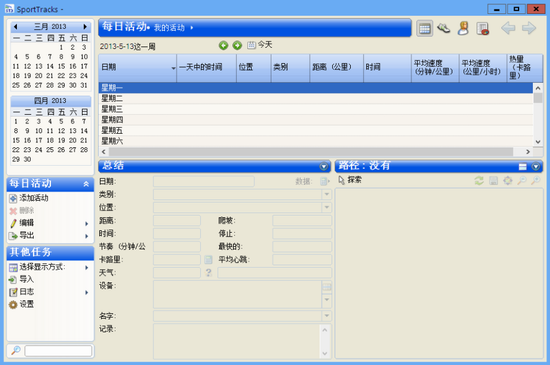Go to next week green arrow
This screenshot has height=365, width=550.
(x=237, y=45)
